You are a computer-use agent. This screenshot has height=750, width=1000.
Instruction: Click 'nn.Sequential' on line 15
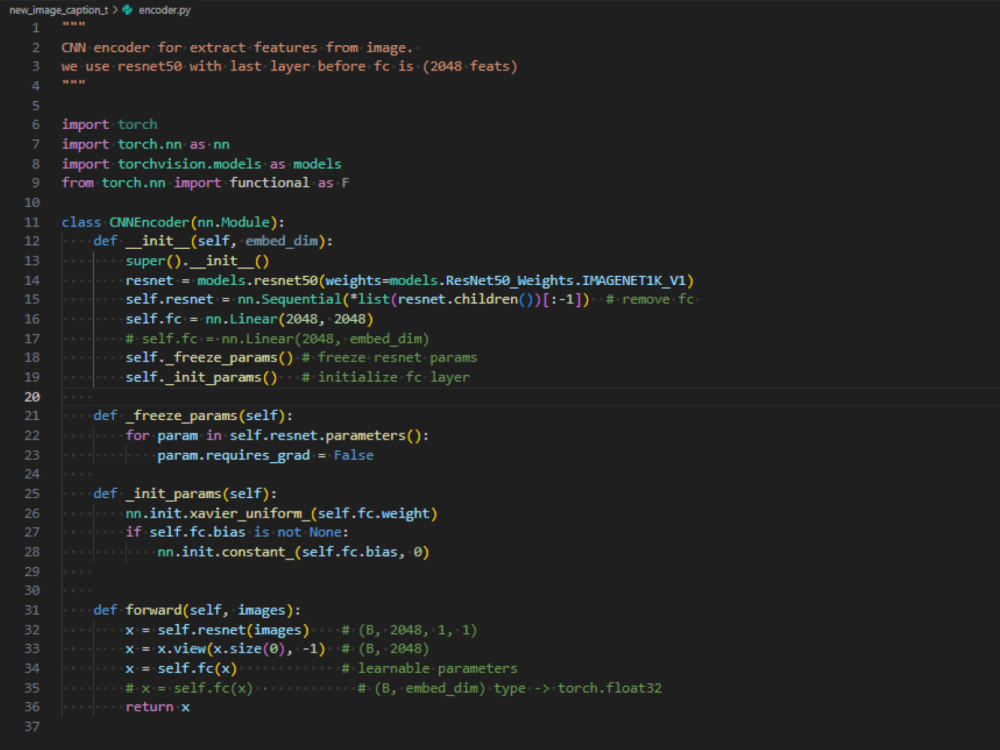click(290, 299)
